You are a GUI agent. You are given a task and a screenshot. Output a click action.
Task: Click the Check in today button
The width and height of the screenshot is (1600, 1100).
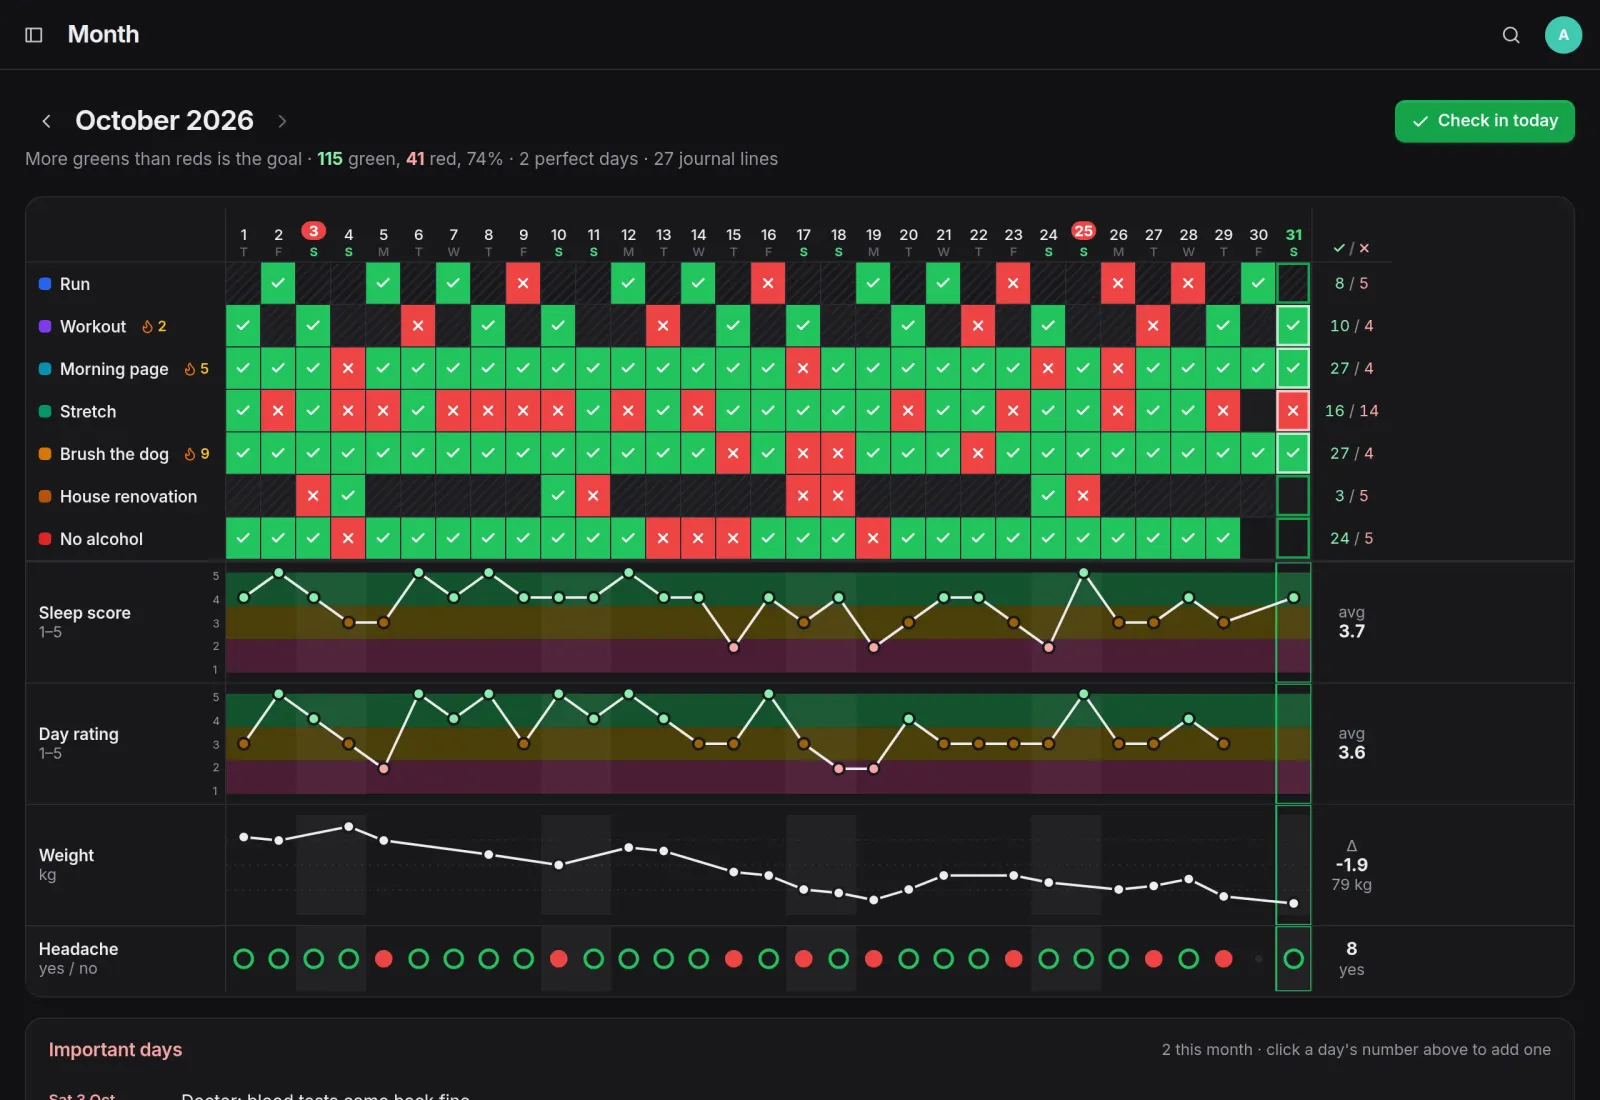click(x=1484, y=121)
